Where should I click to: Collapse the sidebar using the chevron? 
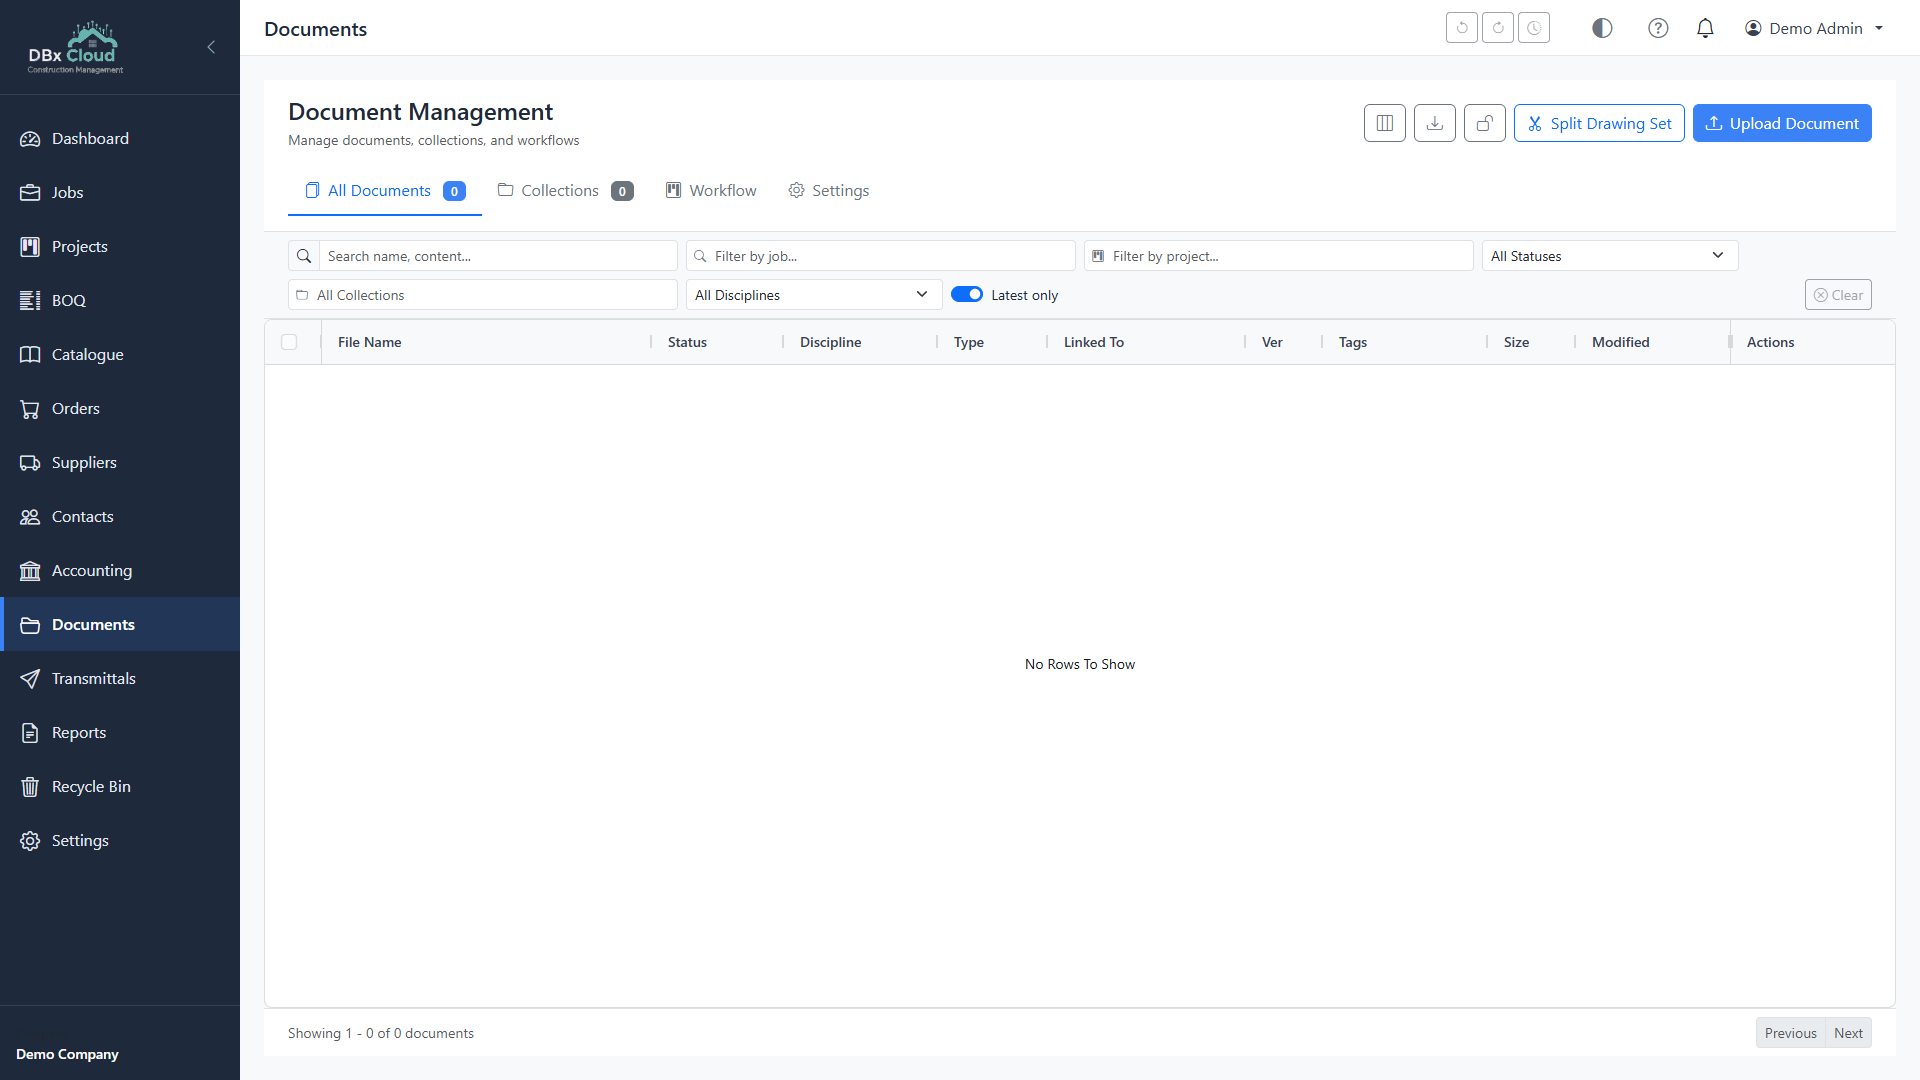click(211, 47)
